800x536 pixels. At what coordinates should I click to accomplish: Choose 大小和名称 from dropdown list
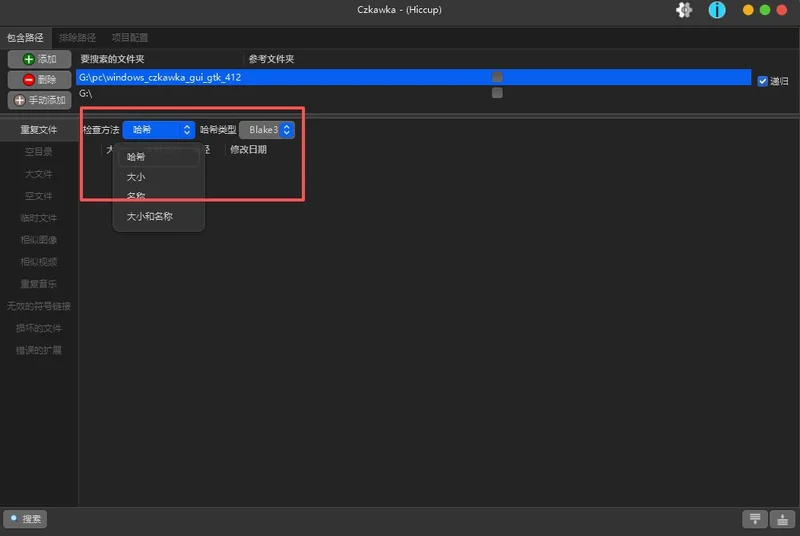click(x=149, y=217)
